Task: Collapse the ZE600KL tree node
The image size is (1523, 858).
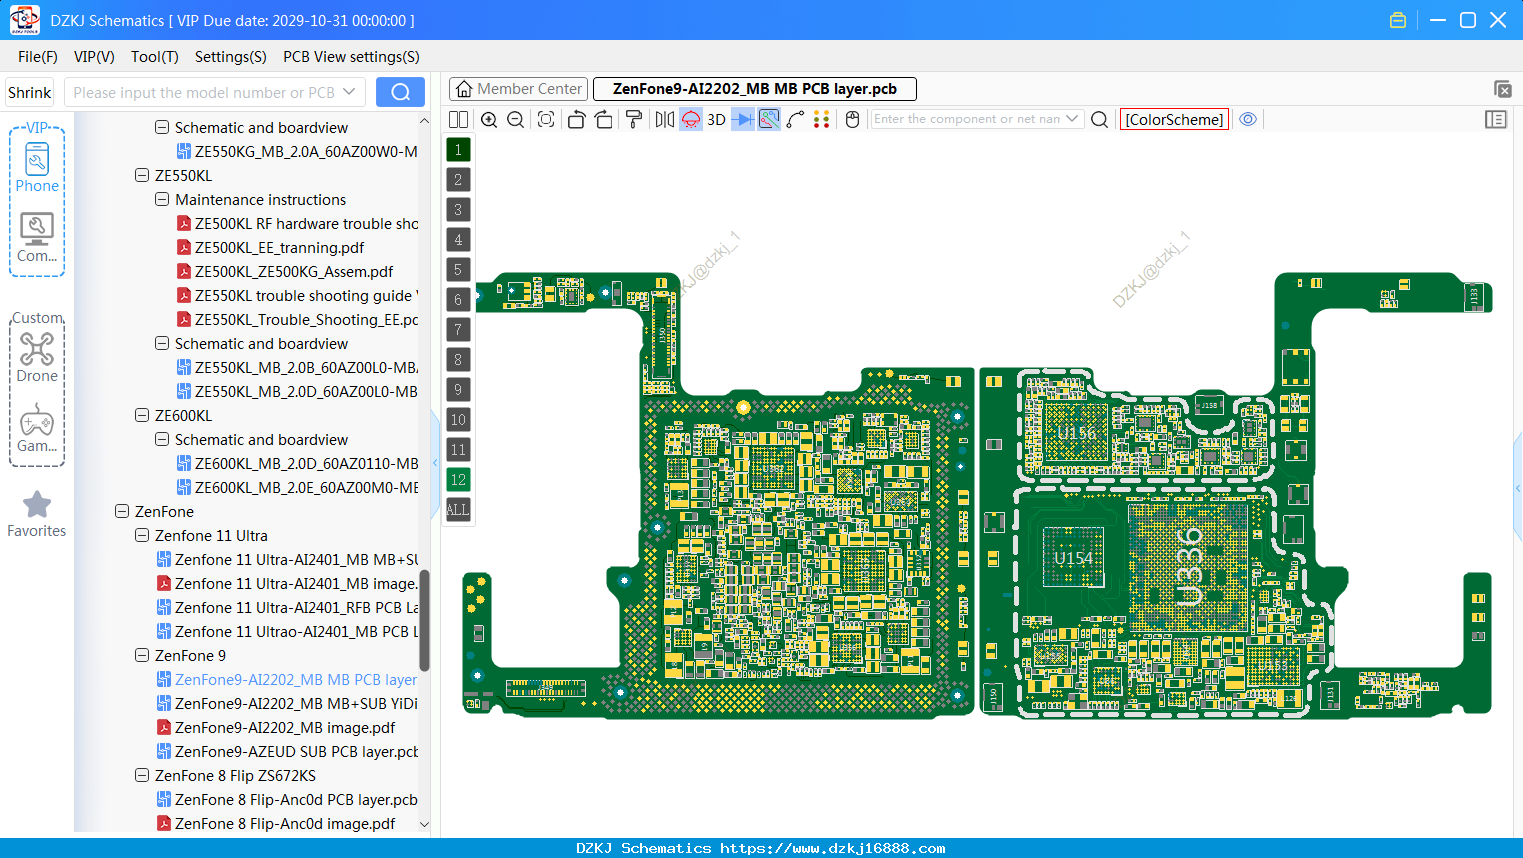Action: pos(142,415)
